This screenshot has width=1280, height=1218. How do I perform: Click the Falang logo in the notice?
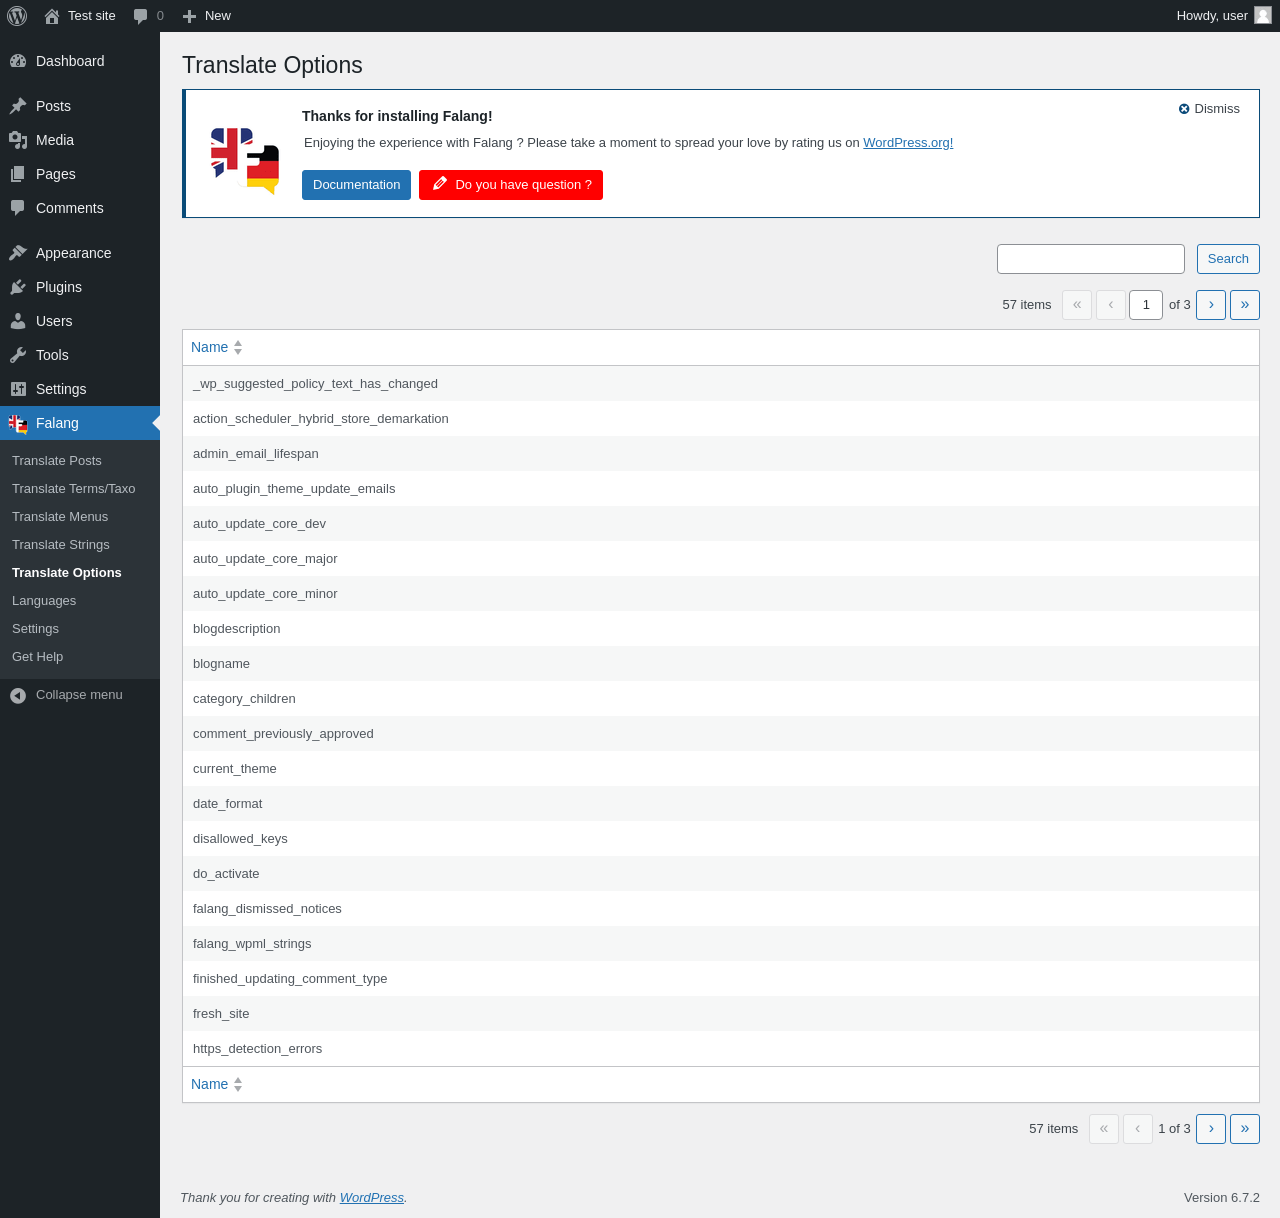point(245,161)
